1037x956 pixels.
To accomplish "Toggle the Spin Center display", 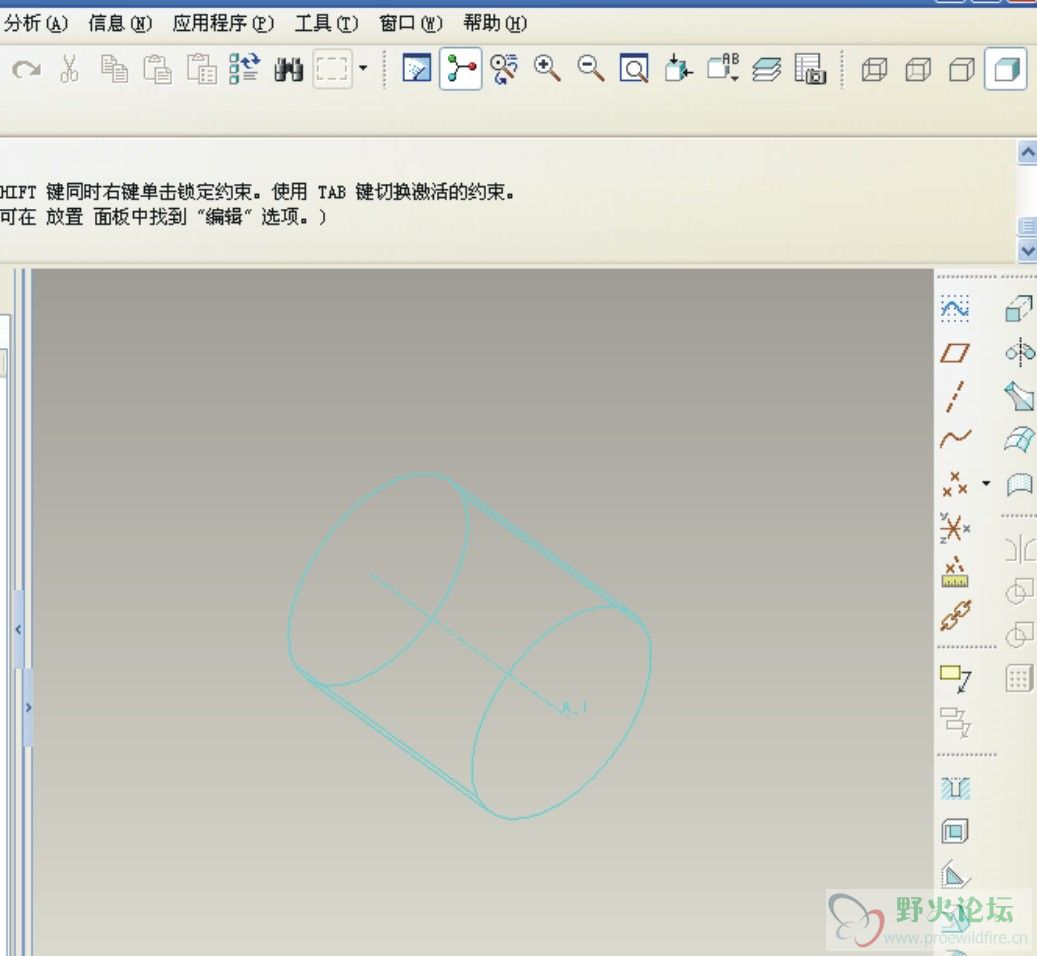I will tap(460, 69).
